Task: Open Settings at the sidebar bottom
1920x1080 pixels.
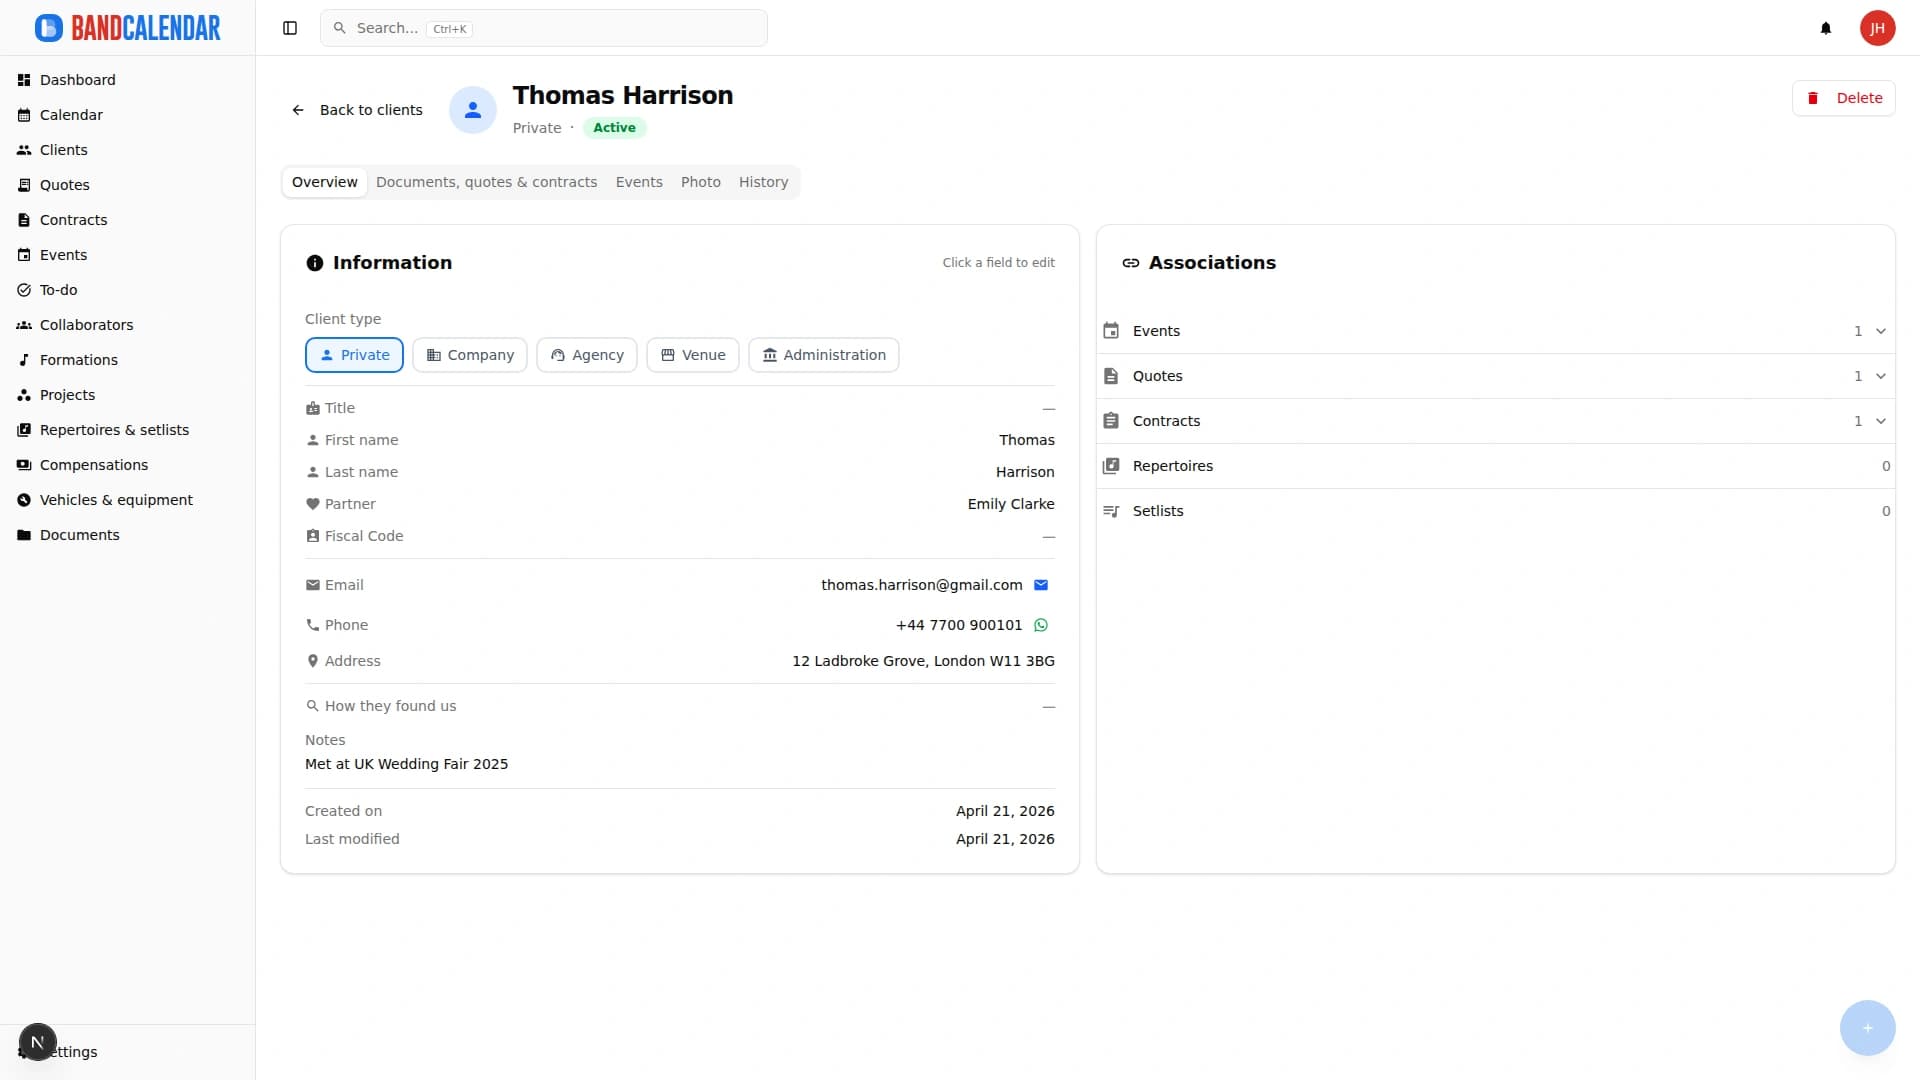Action: tap(128, 1052)
